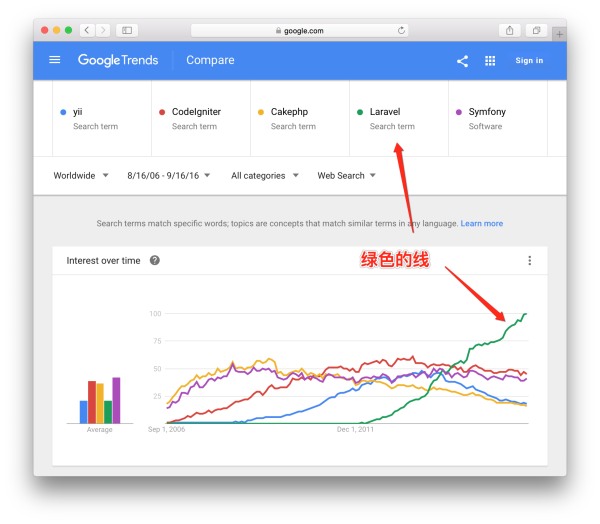This screenshot has height=524, width=600.
Task: Toggle Safari's sidebar button
Action: tap(127, 31)
